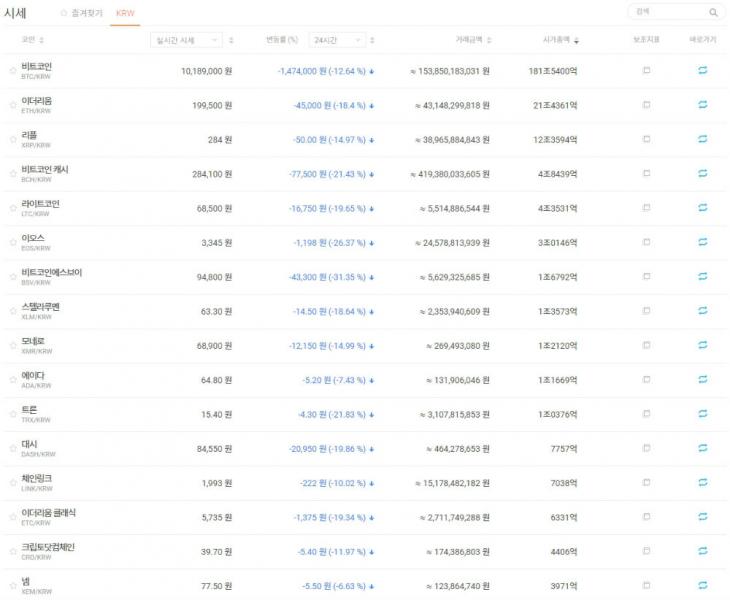Sort by real-time price arrows
The height and width of the screenshot is (600, 730).
point(231,40)
